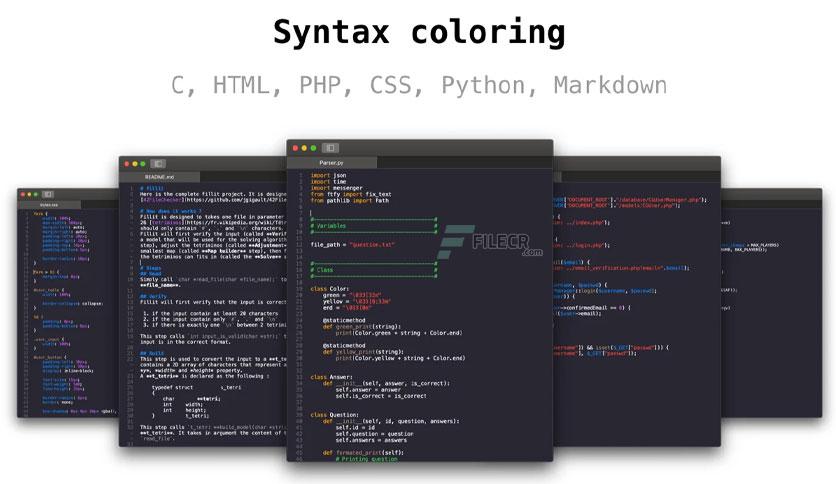Click the 'class Answer:' line
Screen dimensions: 836x484
[x=331, y=377]
